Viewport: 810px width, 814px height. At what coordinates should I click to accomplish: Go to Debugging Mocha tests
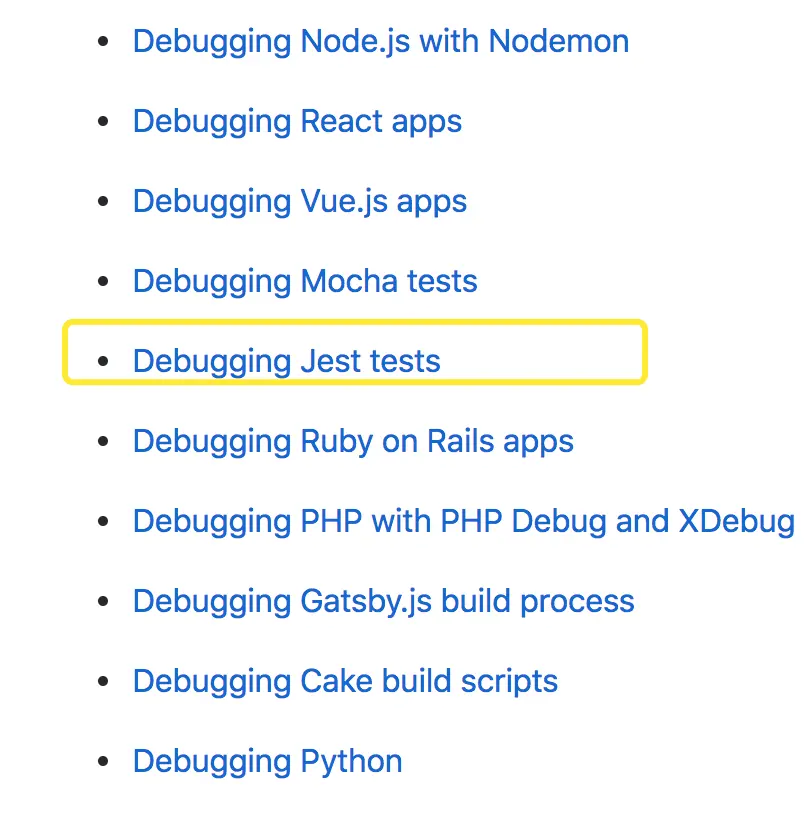(305, 281)
